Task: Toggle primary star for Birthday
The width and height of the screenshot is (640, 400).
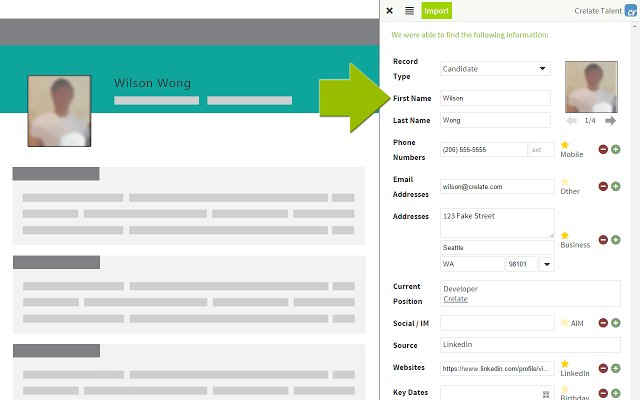Action: pyautogui.click(x=565, y=389)
